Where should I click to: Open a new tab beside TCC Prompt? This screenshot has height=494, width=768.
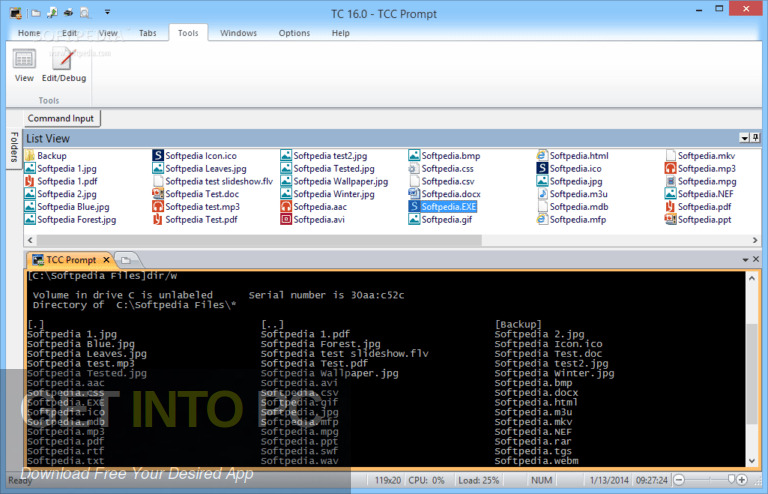tap(126, 260)
